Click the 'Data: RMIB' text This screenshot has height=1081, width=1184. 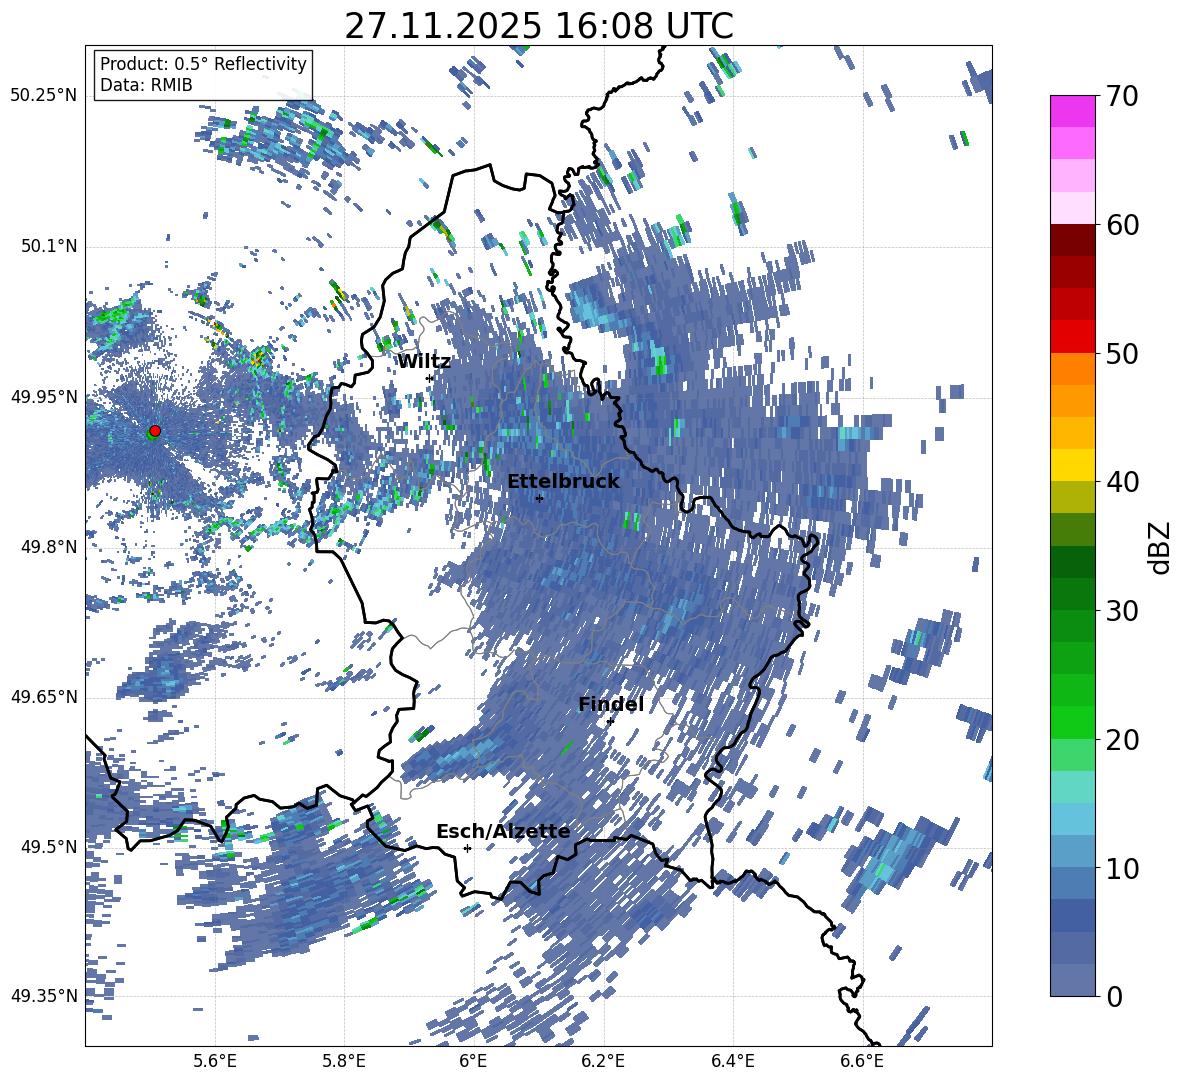146,85
